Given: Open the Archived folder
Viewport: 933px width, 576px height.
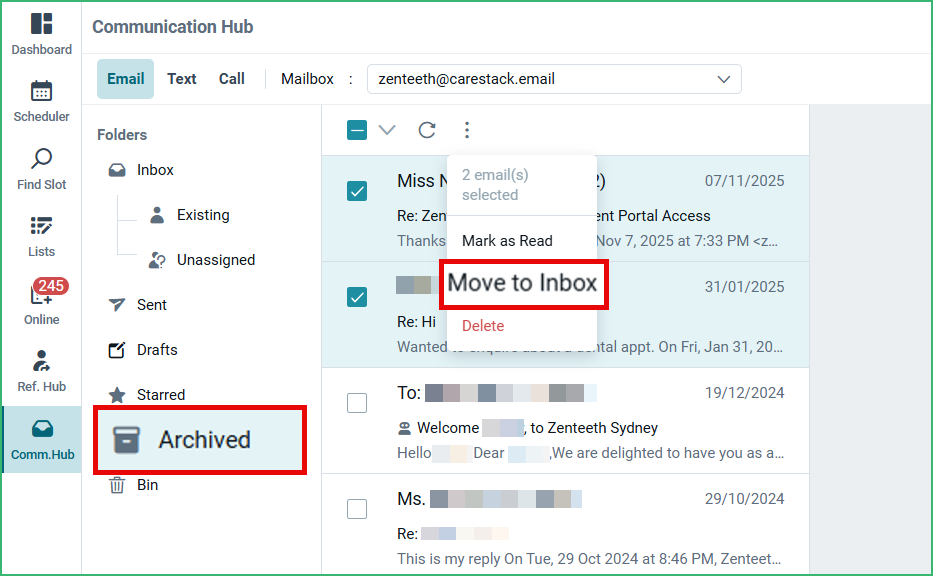Looking at the screenshot, I should (x=200, y=440).
